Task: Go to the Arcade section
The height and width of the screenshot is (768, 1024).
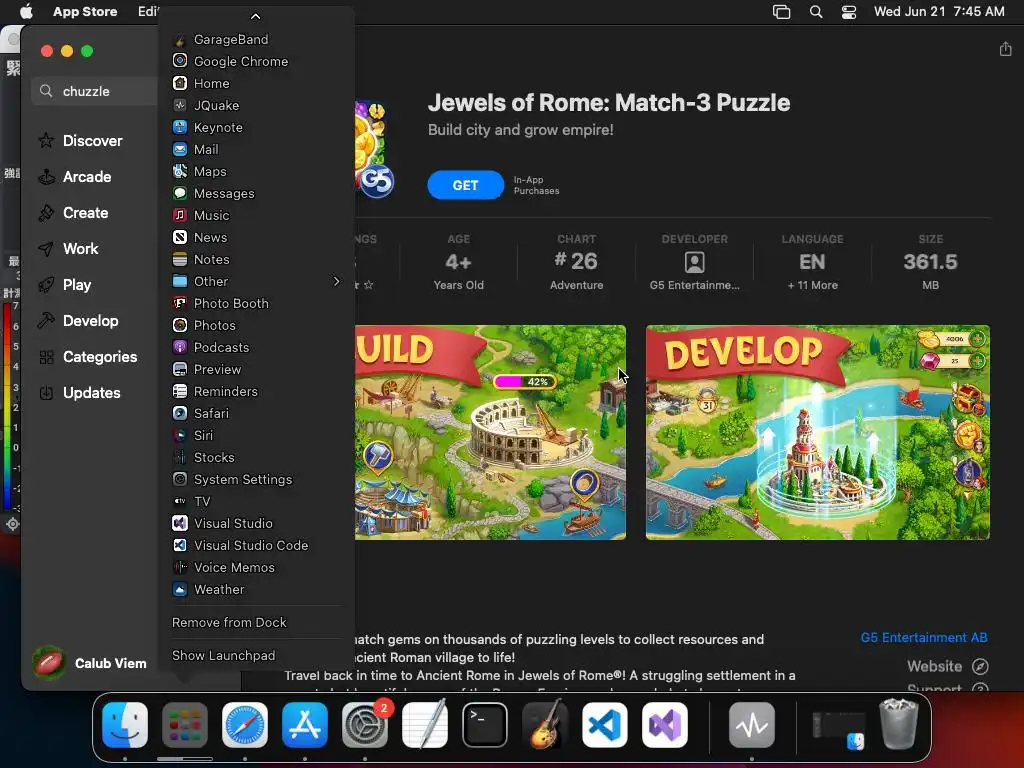Action: click(86, 176)
